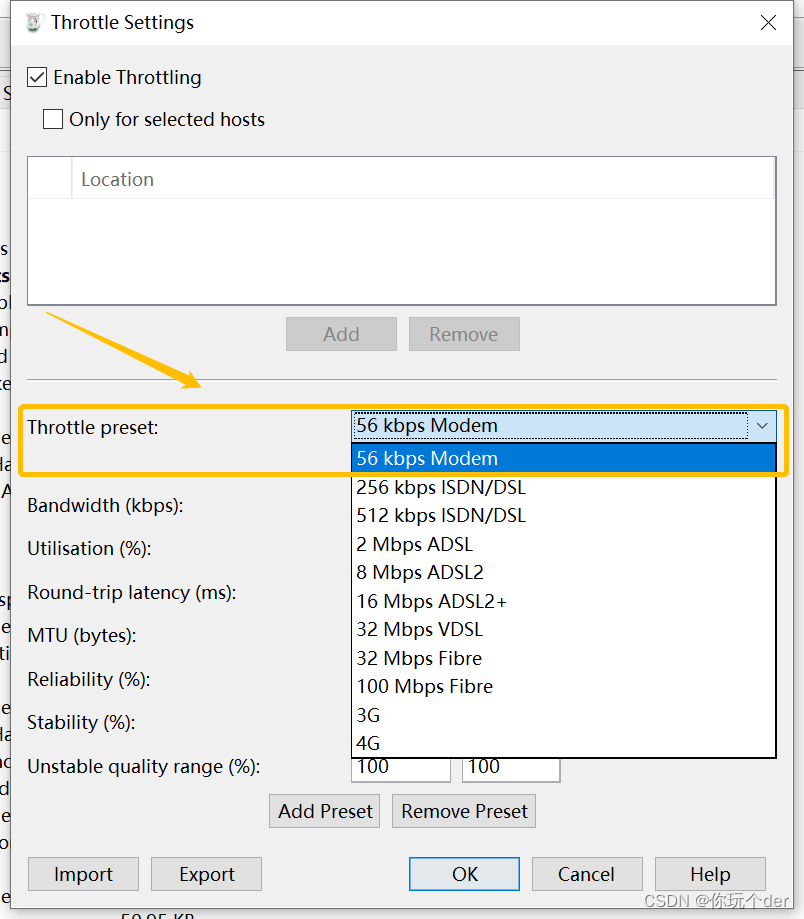The height and width of the screenshot is (919, 804).
Task: Close the Throttle Settings dialog
Action: (x=768, y=22)
